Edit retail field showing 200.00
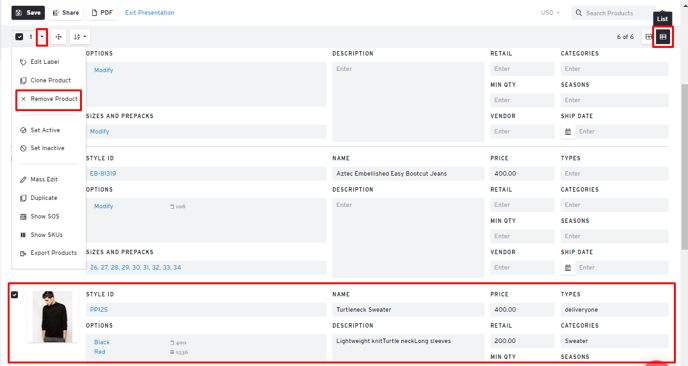Image resolution: width=688 pixels, height=366 pixels. pos(523,341)
